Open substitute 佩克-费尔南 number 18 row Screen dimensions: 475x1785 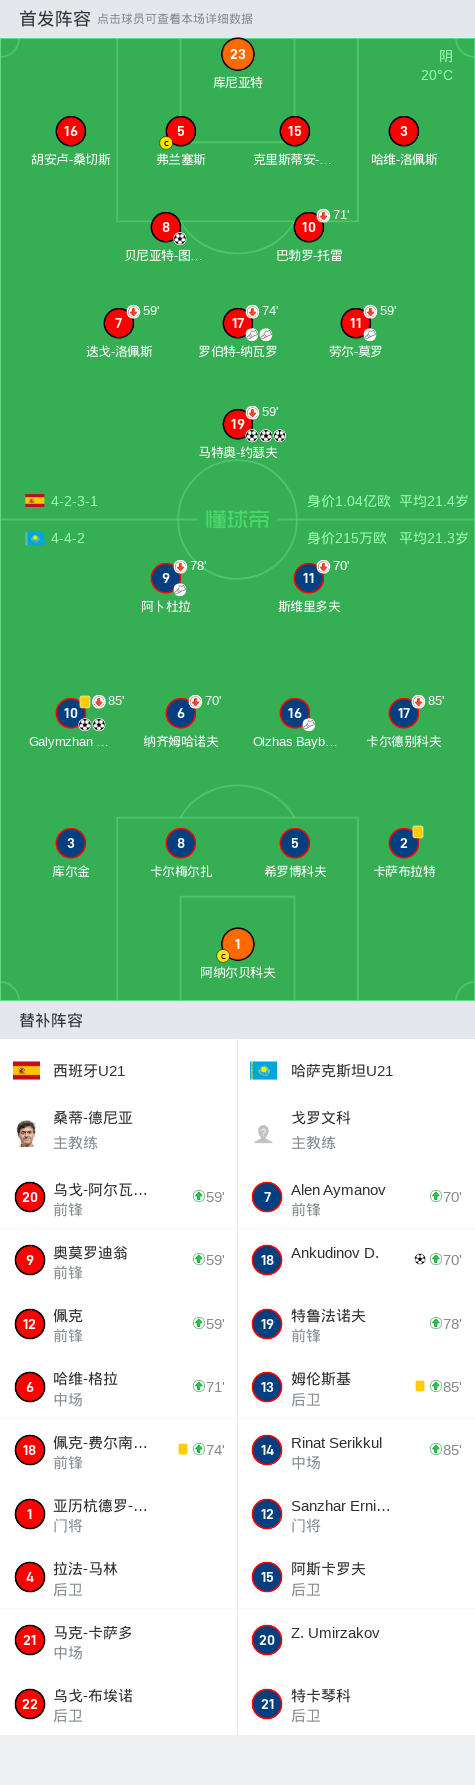click(x=119, y=1450)
